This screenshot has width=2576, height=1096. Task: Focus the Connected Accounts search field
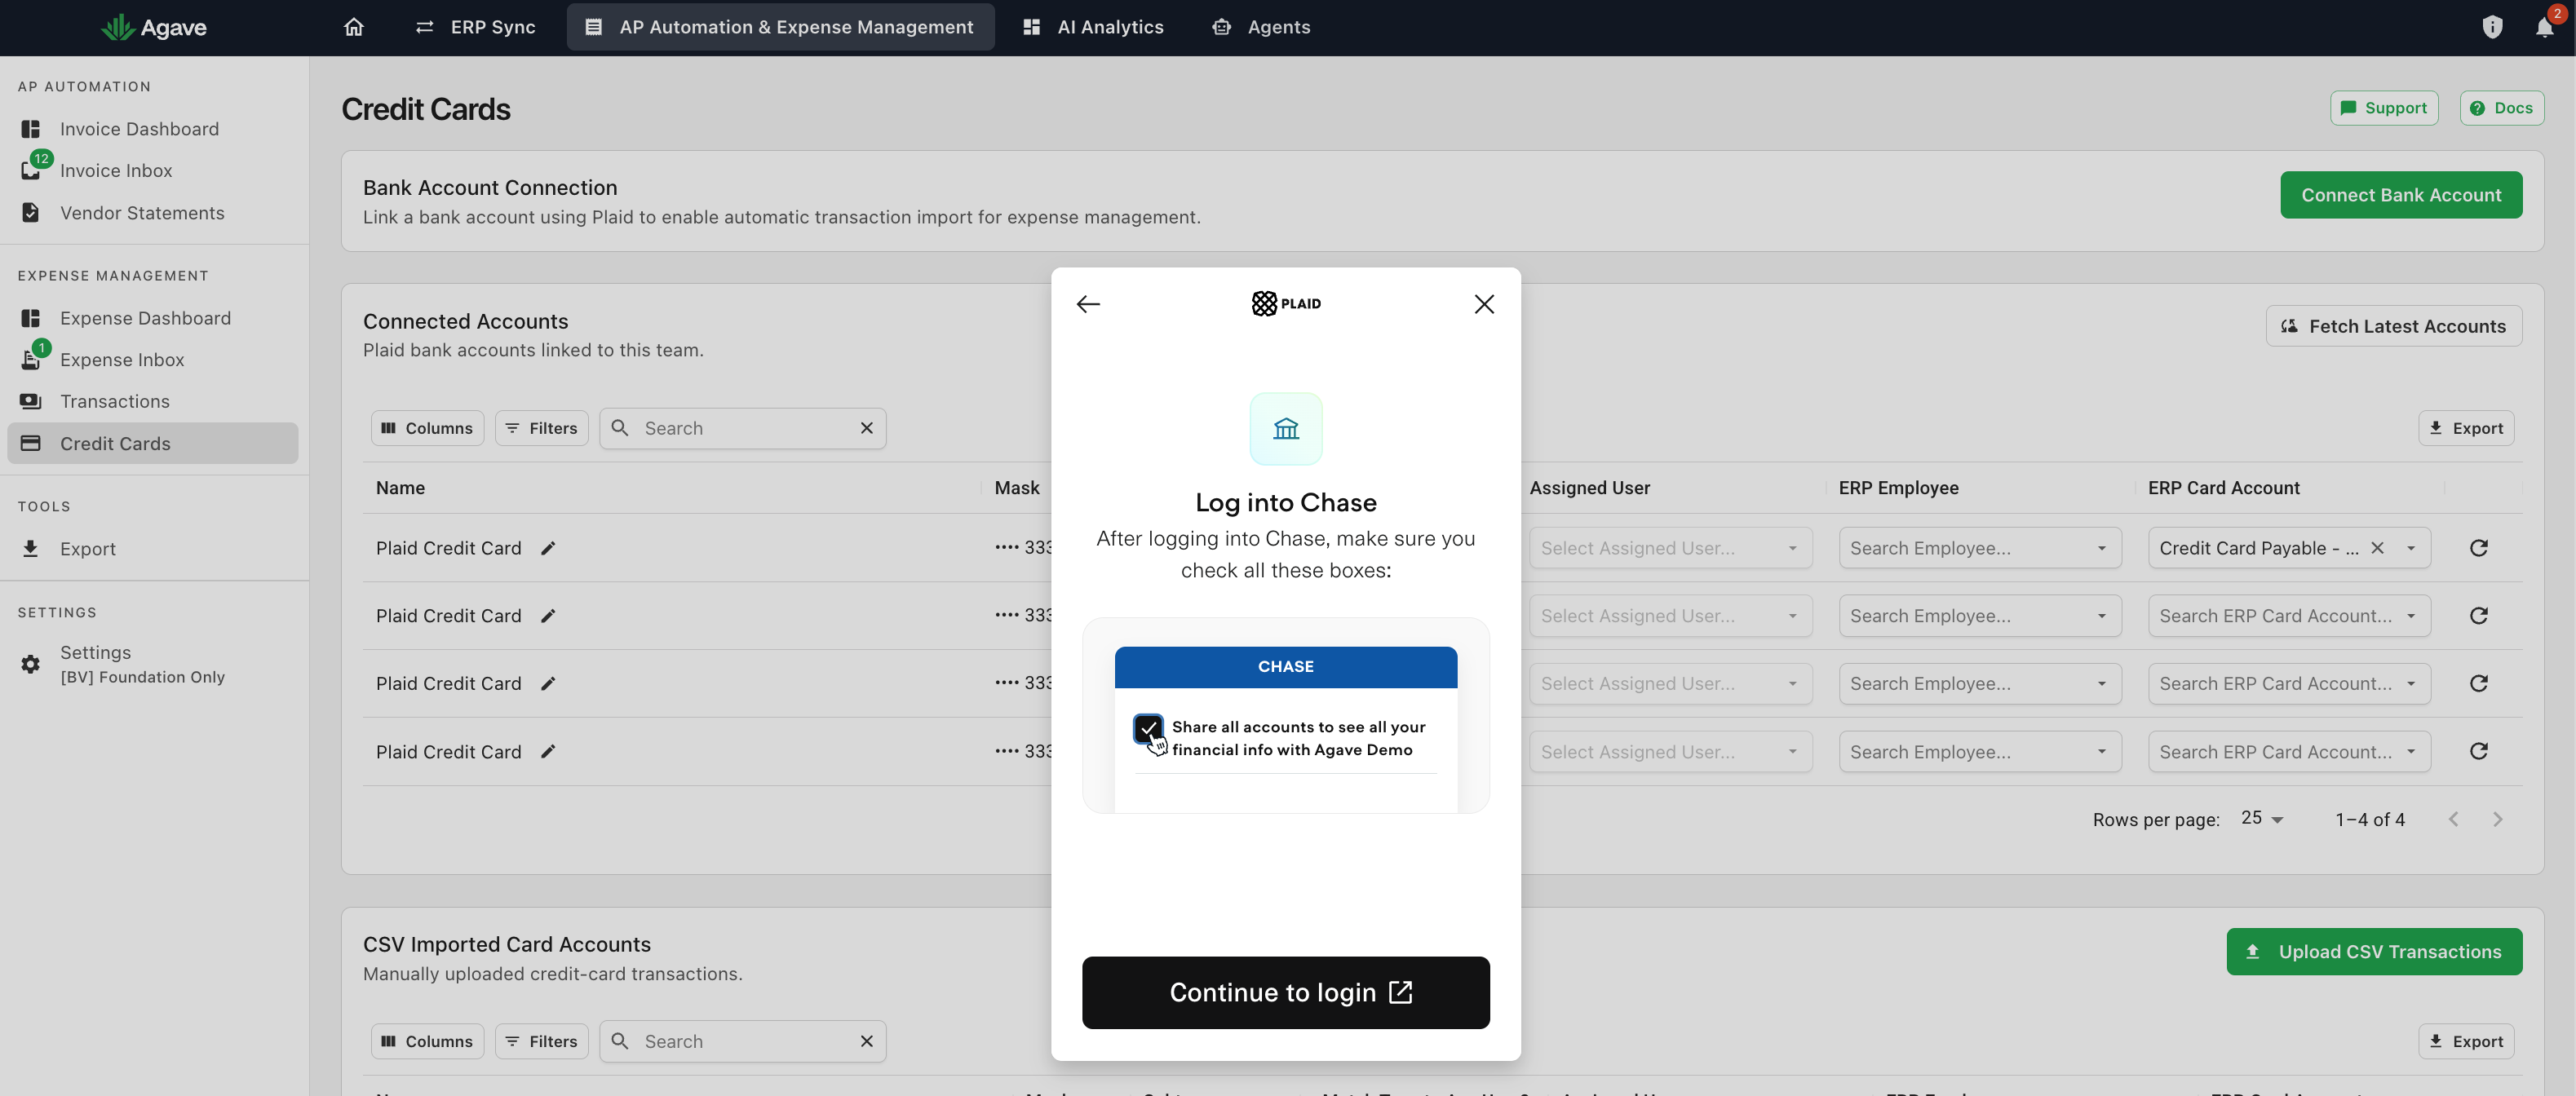(x=745, y=428)
